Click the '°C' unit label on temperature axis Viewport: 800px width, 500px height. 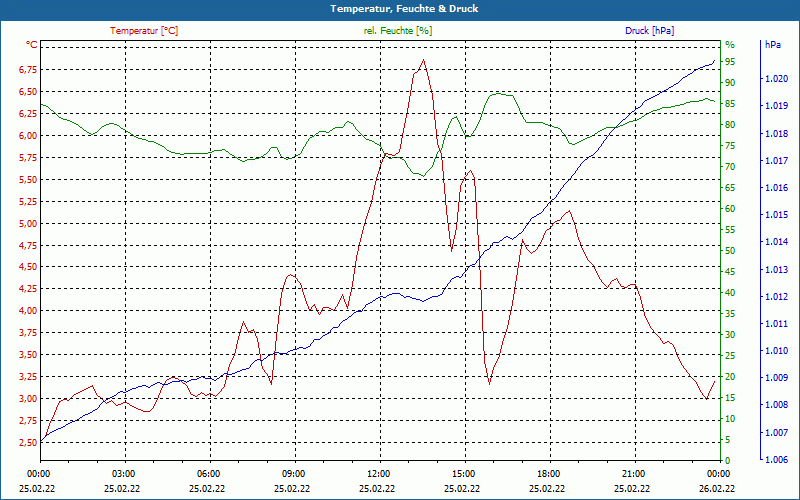(32, 45)
